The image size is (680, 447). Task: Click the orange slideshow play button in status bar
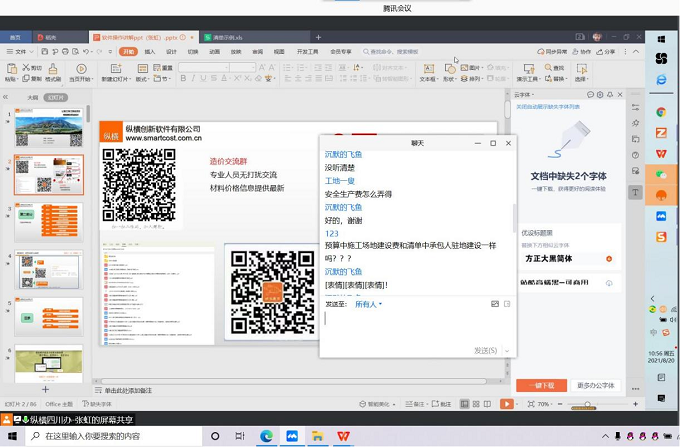tap(506, 404)
